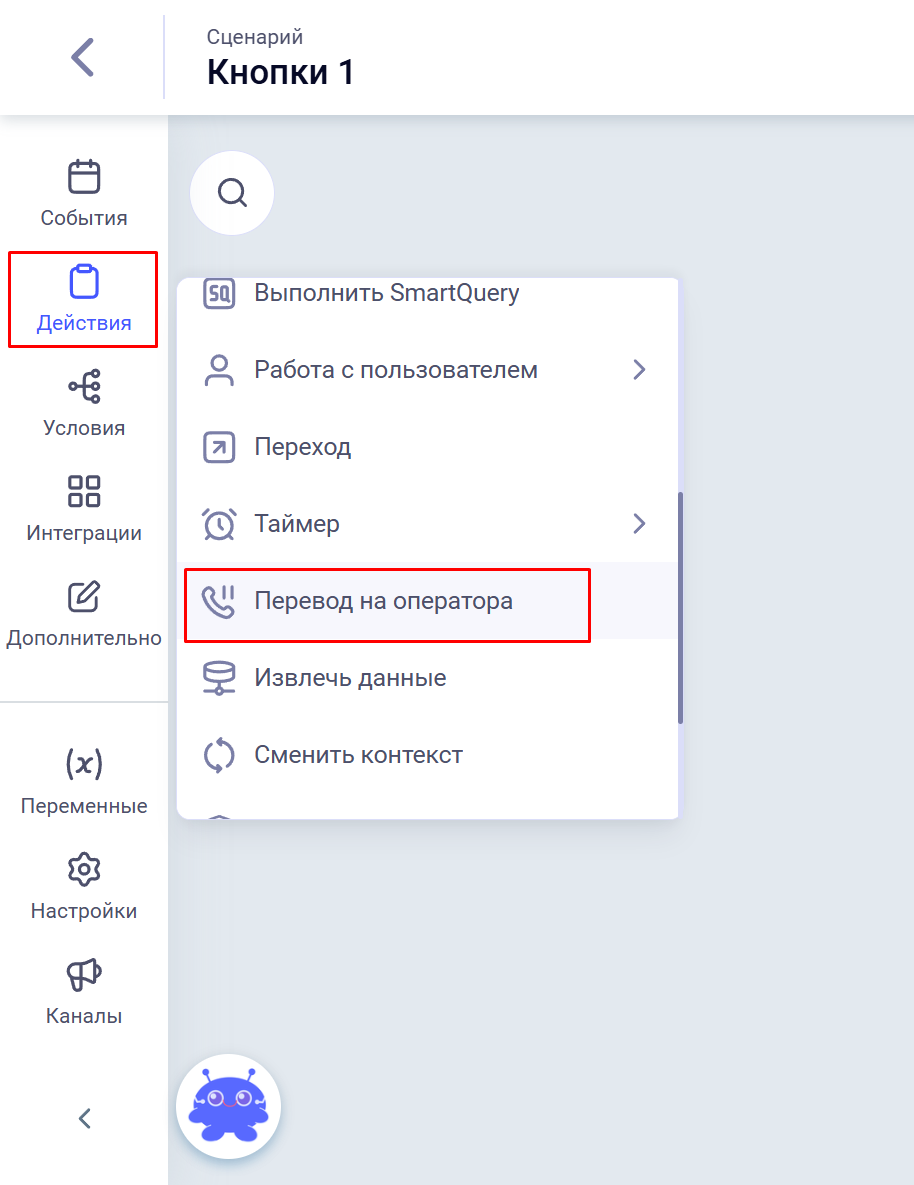Click the blue robot assistant avatar
The height and width of the screenshot is (1185, 914).
228,1106
